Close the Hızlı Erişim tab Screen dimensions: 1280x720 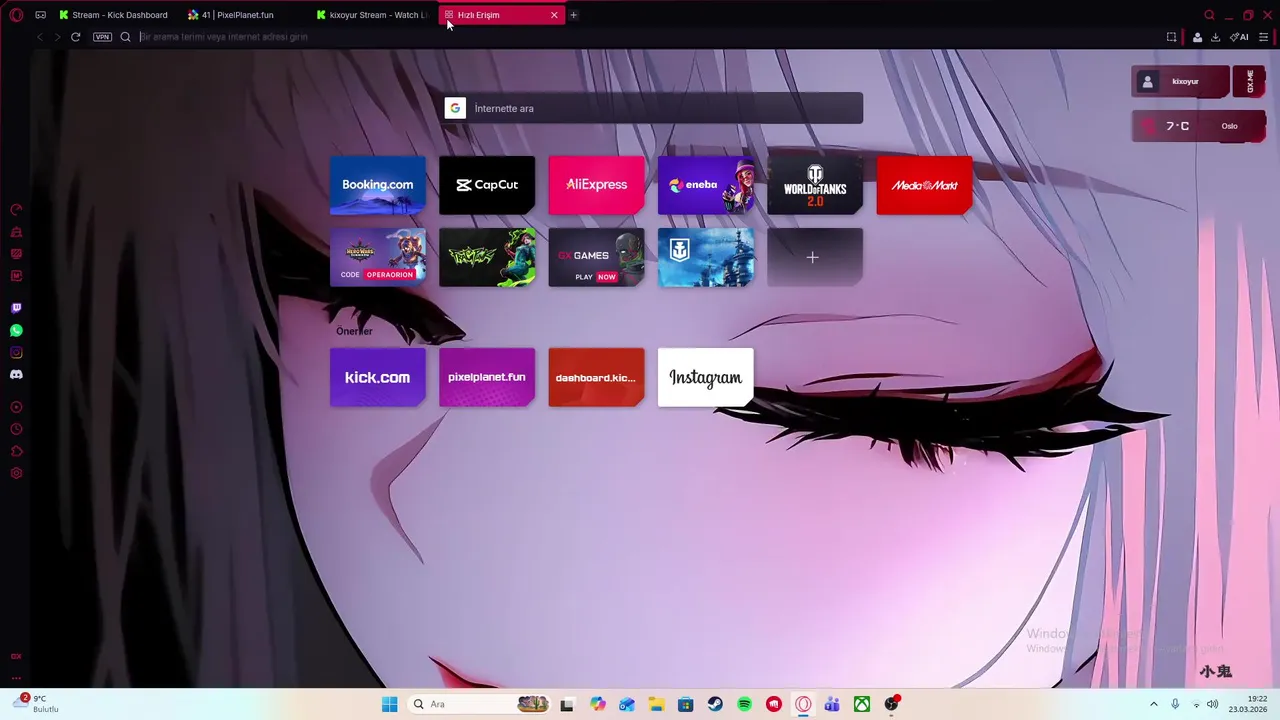pyautogui.click(x=554, y=15)
